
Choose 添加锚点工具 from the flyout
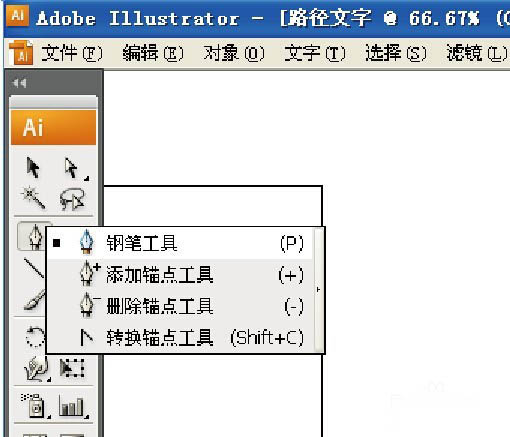180,275
